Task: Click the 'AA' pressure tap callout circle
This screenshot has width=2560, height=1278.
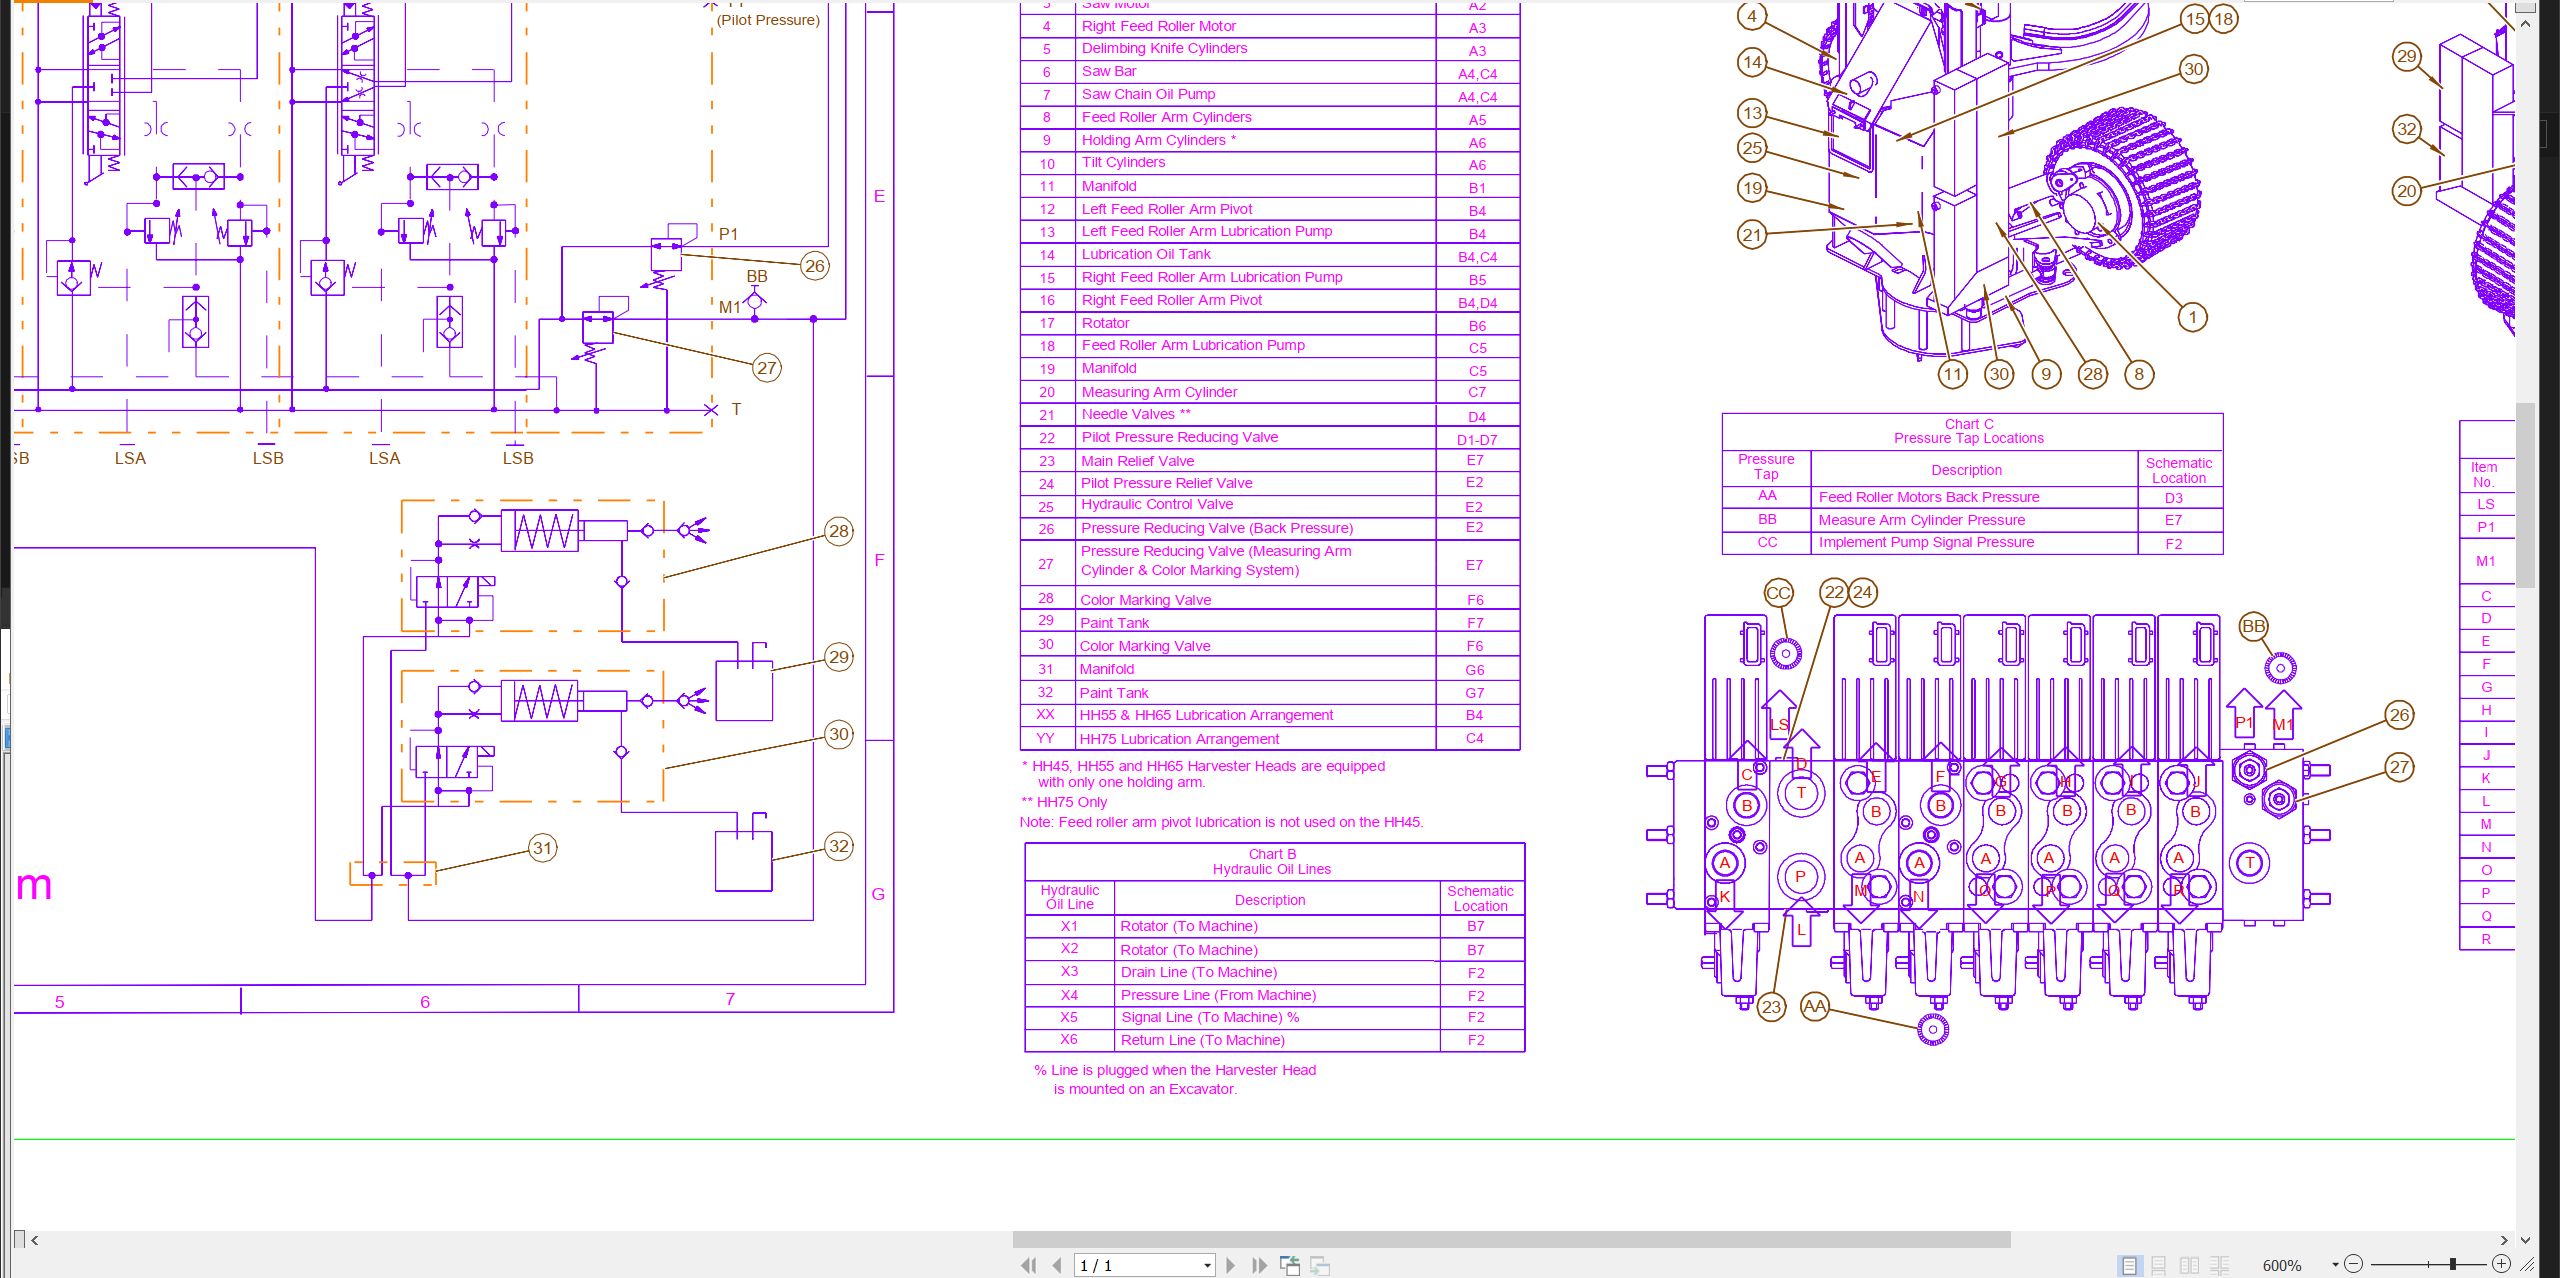Action: pyautogui.click(x=1814, y=1007)
